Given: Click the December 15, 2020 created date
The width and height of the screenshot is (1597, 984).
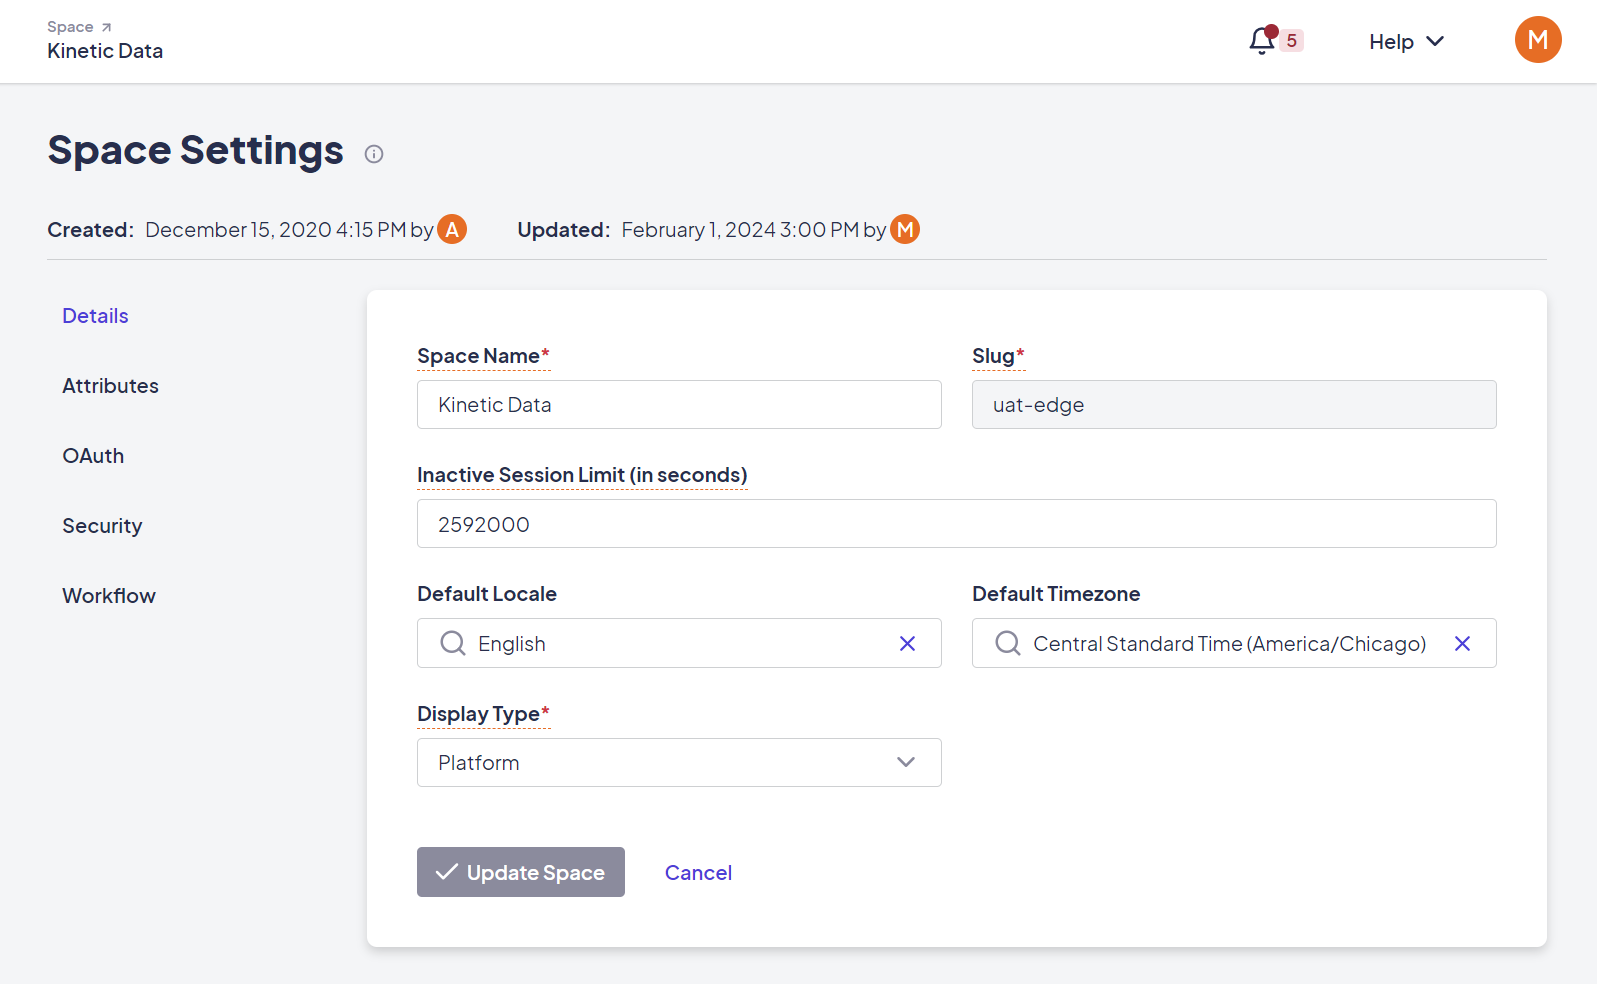Looking at the screenshot, I should pos(276,230).
